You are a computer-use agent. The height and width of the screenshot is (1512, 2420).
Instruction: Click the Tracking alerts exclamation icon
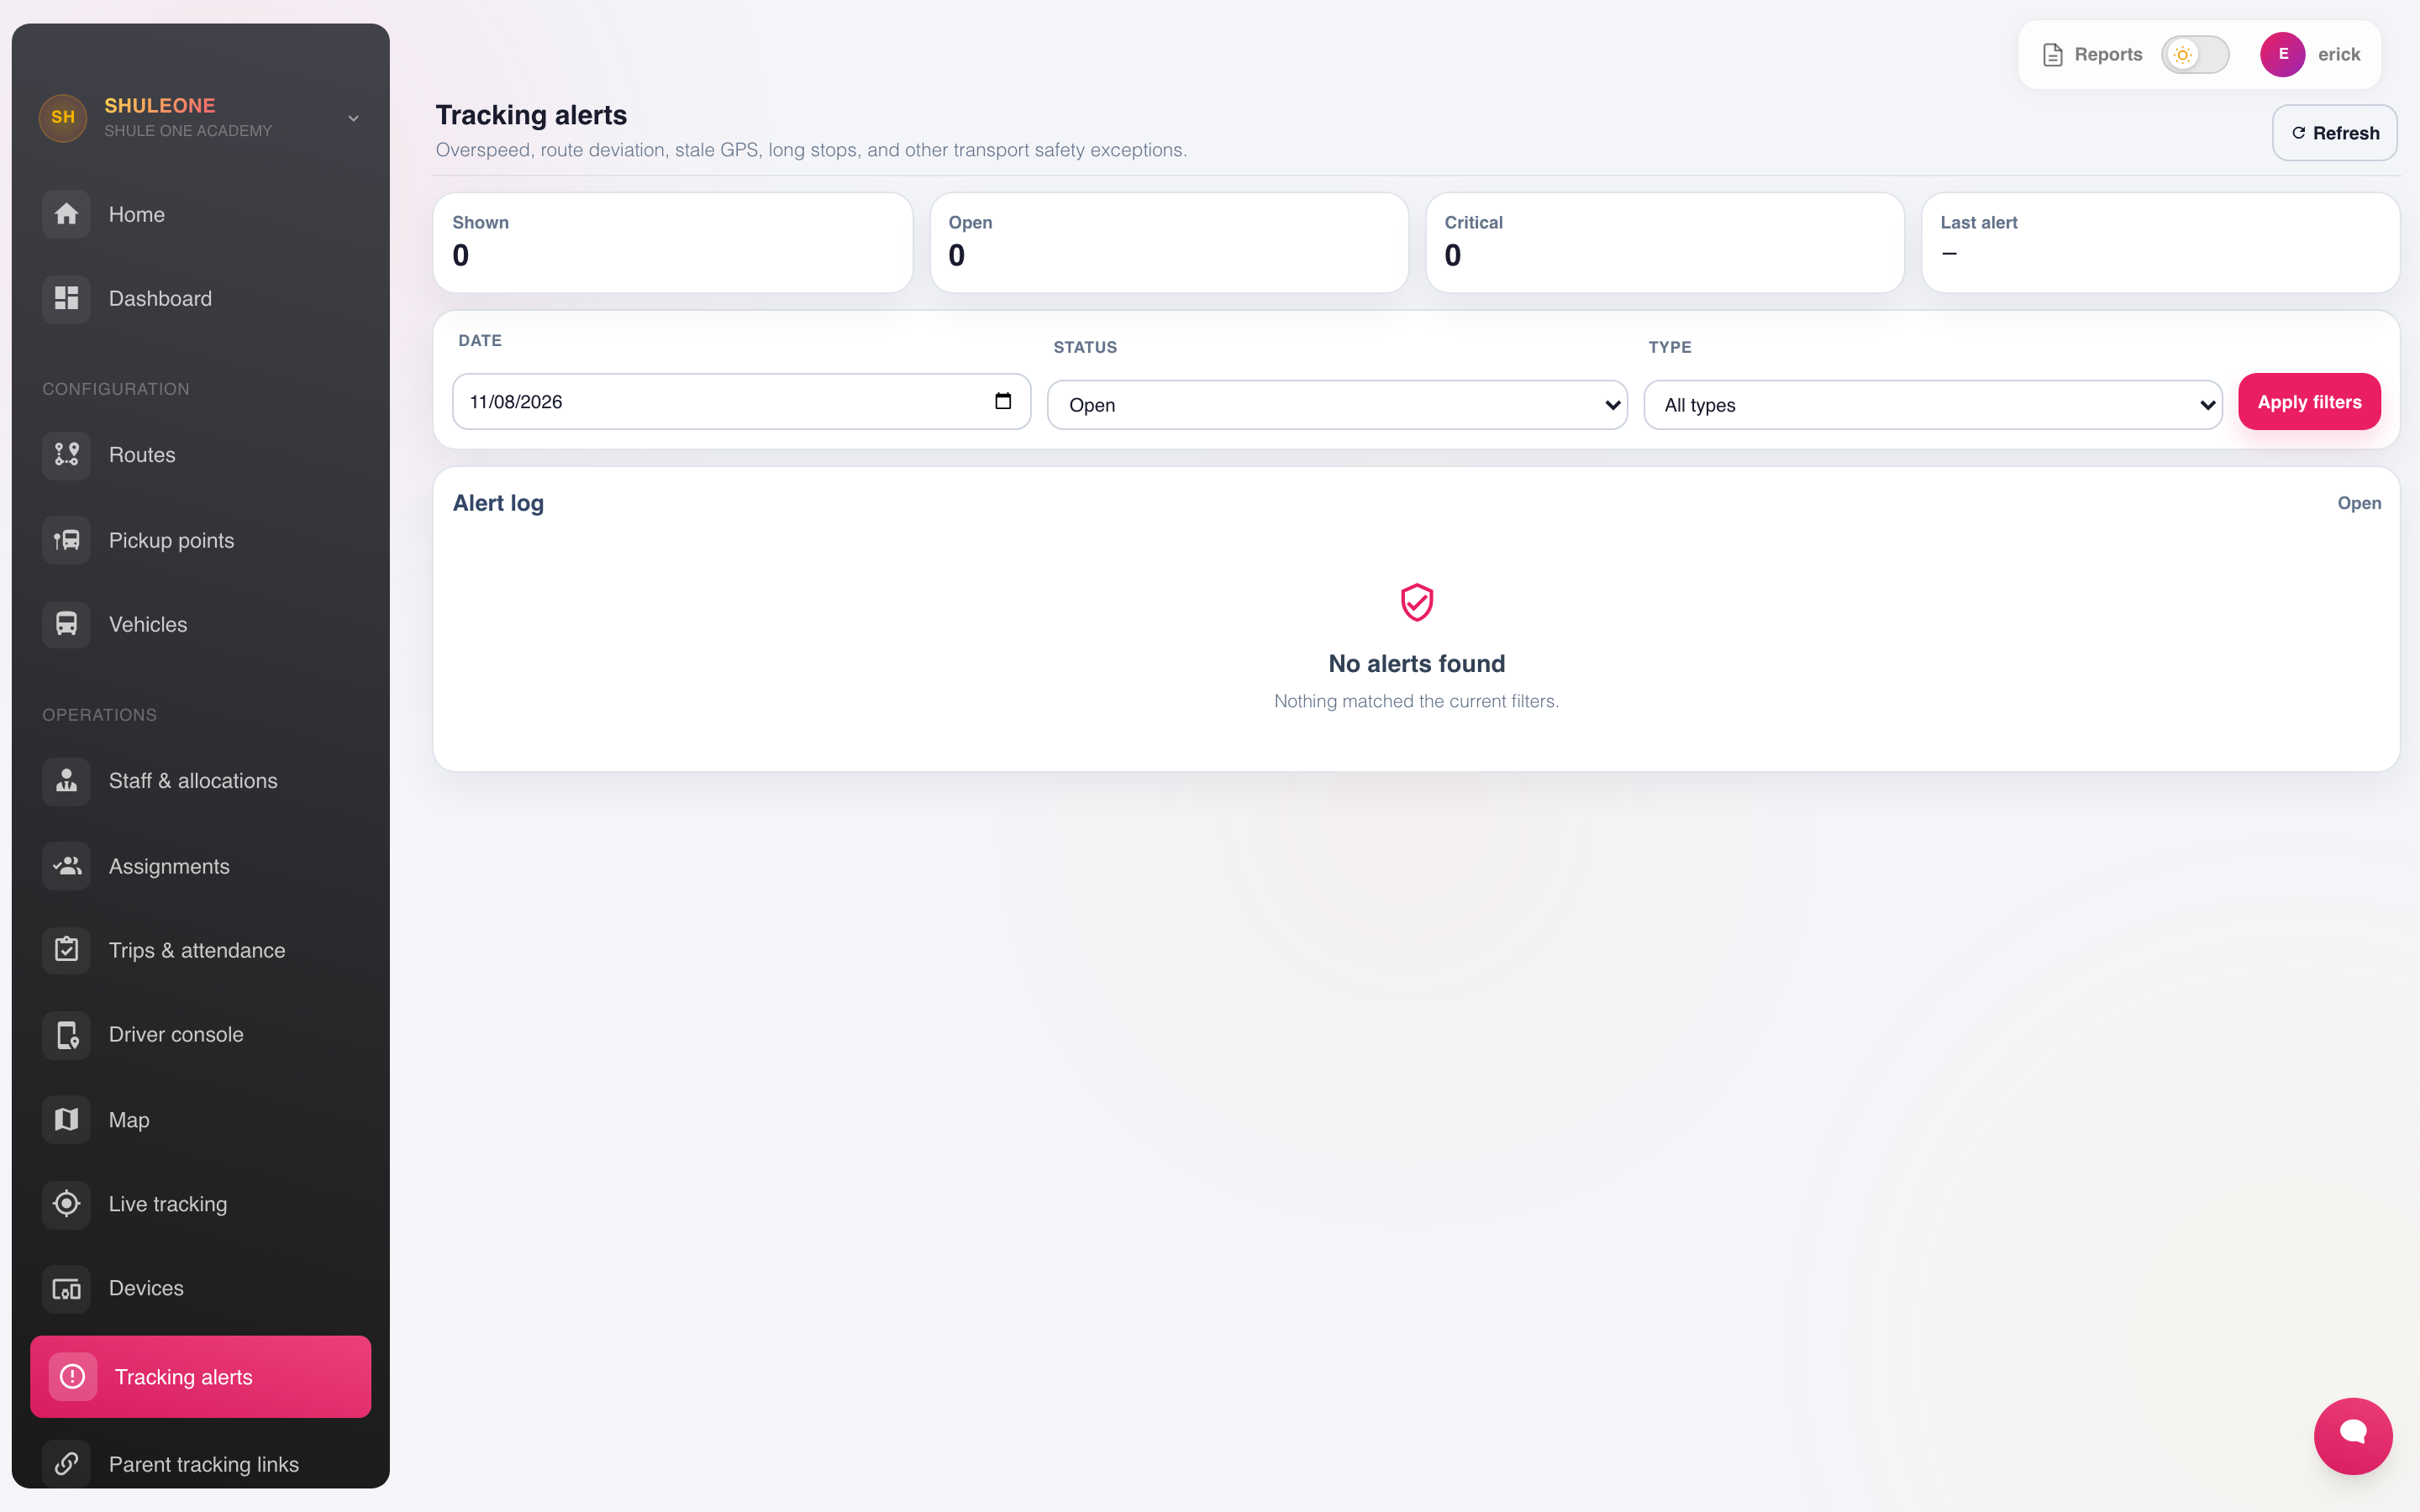[x=72, y=1377]
